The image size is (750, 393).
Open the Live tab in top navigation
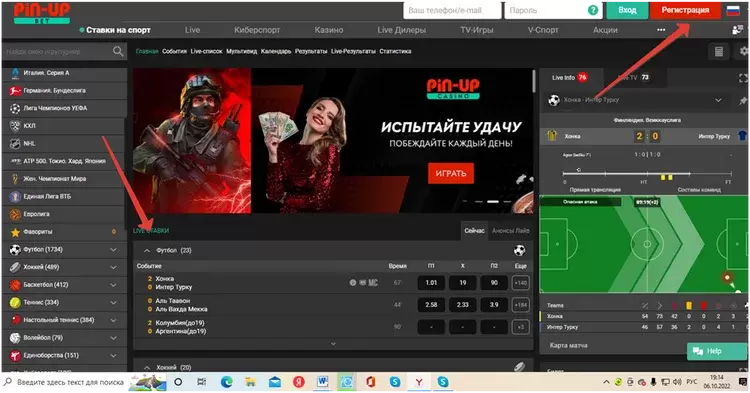192,30
